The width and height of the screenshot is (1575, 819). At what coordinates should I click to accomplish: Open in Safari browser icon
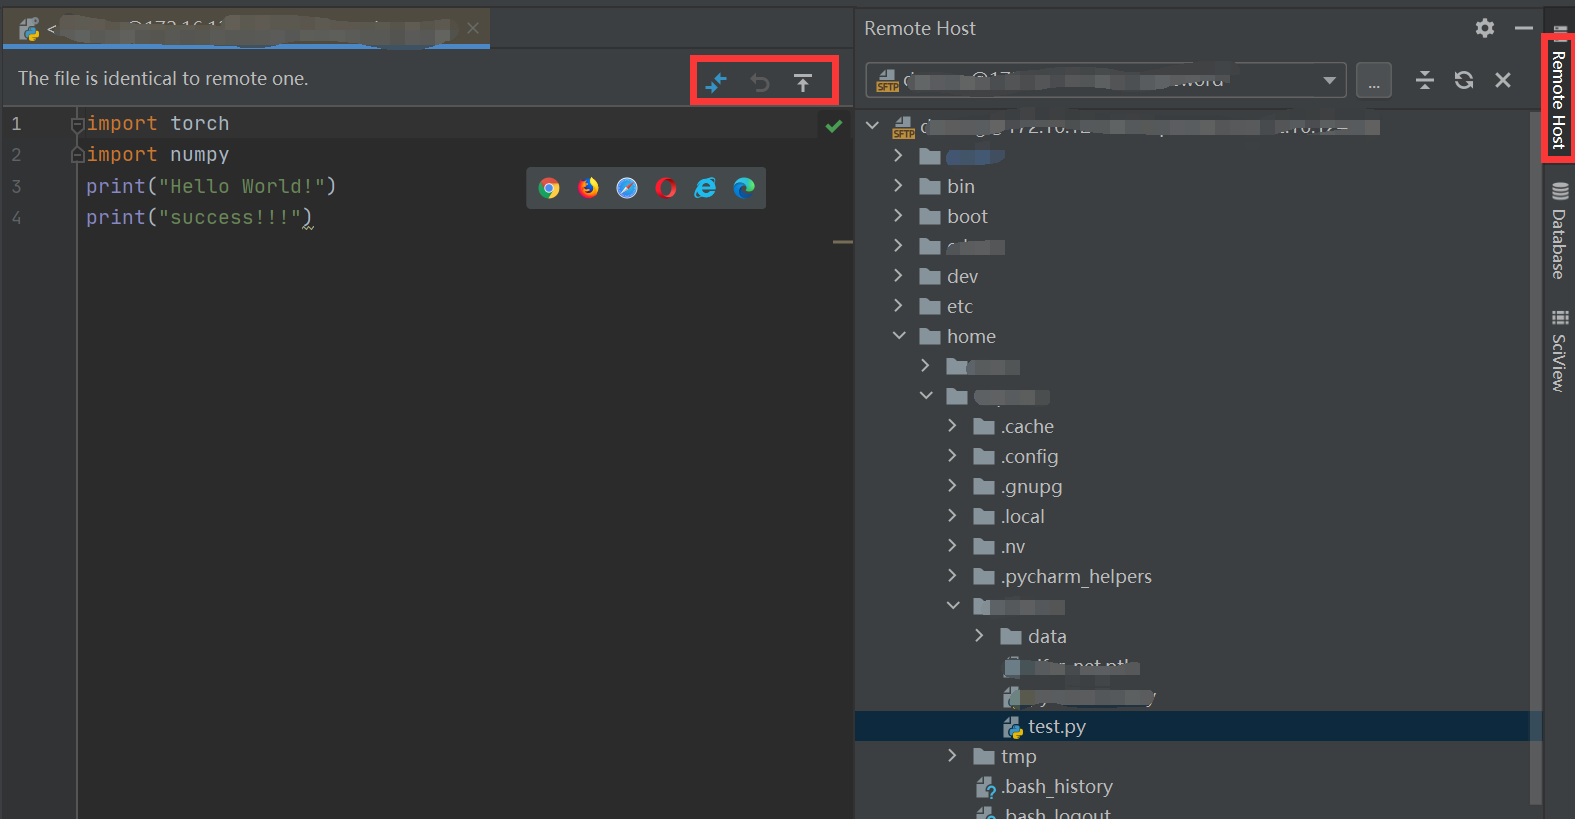point(627,188)
